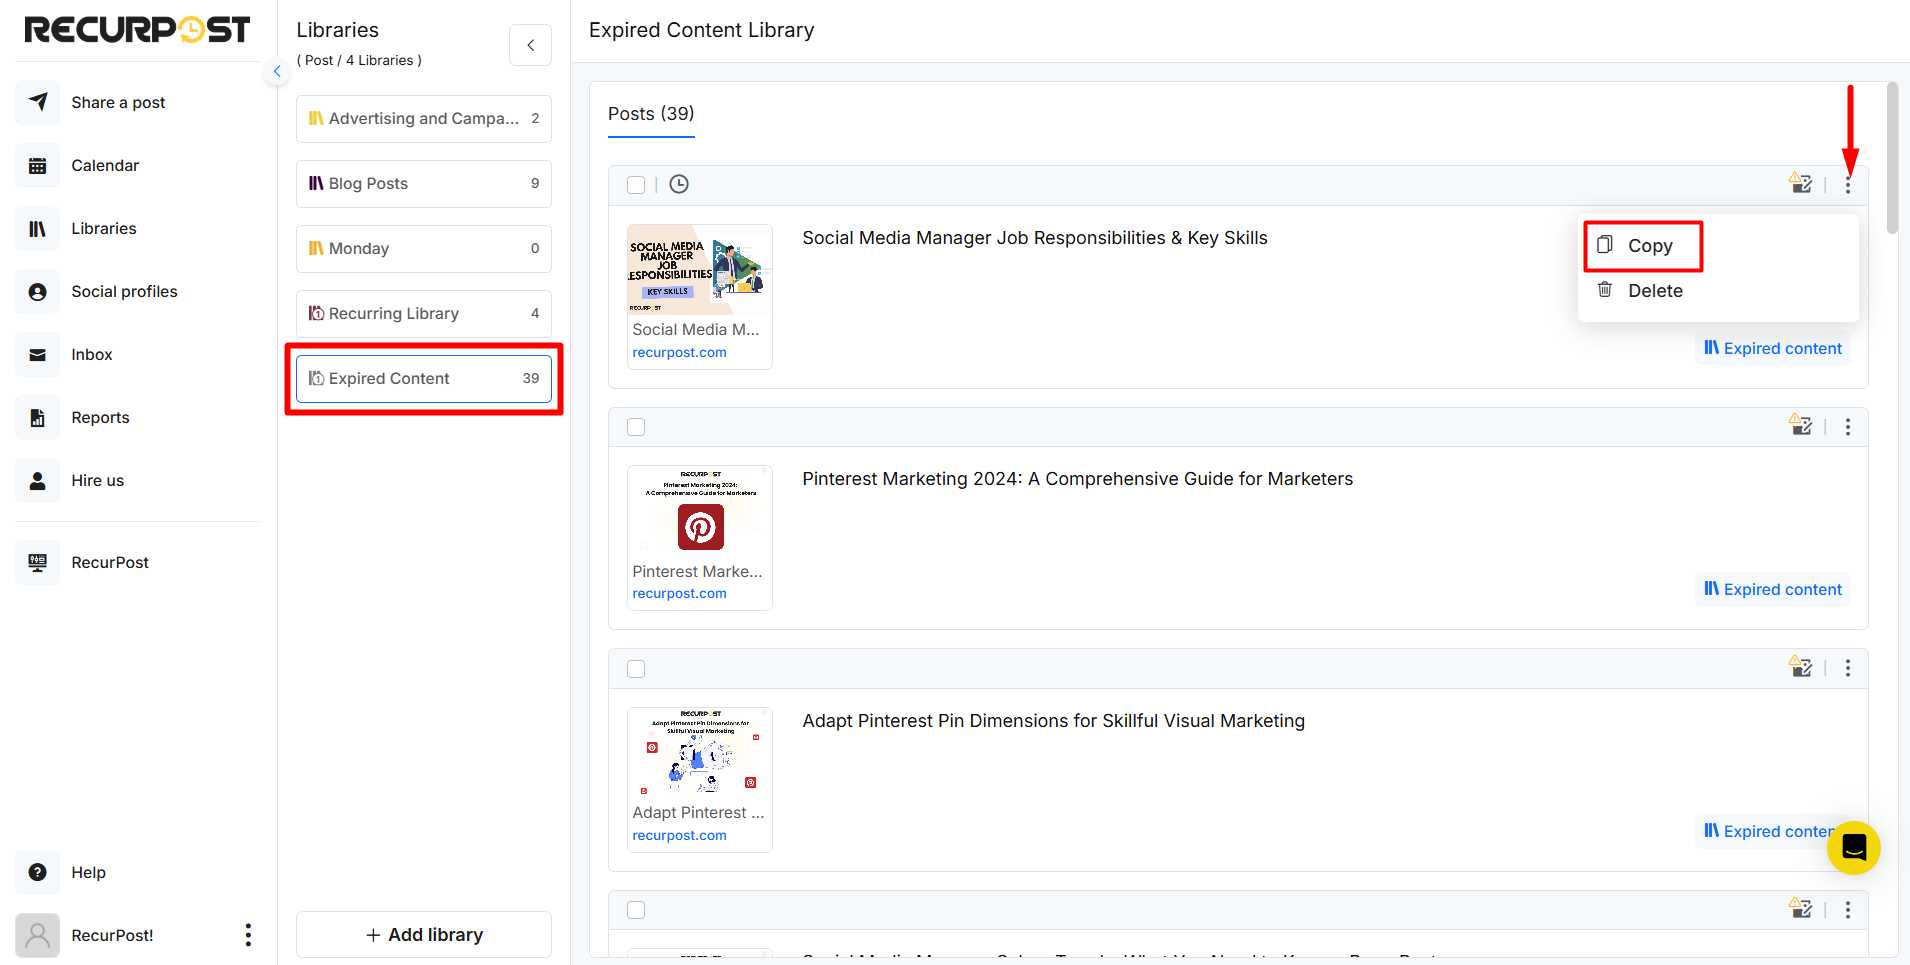The width and height of the screenshot is (1910, 965).
Task: Open three-dot menu for Adapt Pinterest Pin post
Action: click(x=1848, y=668)
